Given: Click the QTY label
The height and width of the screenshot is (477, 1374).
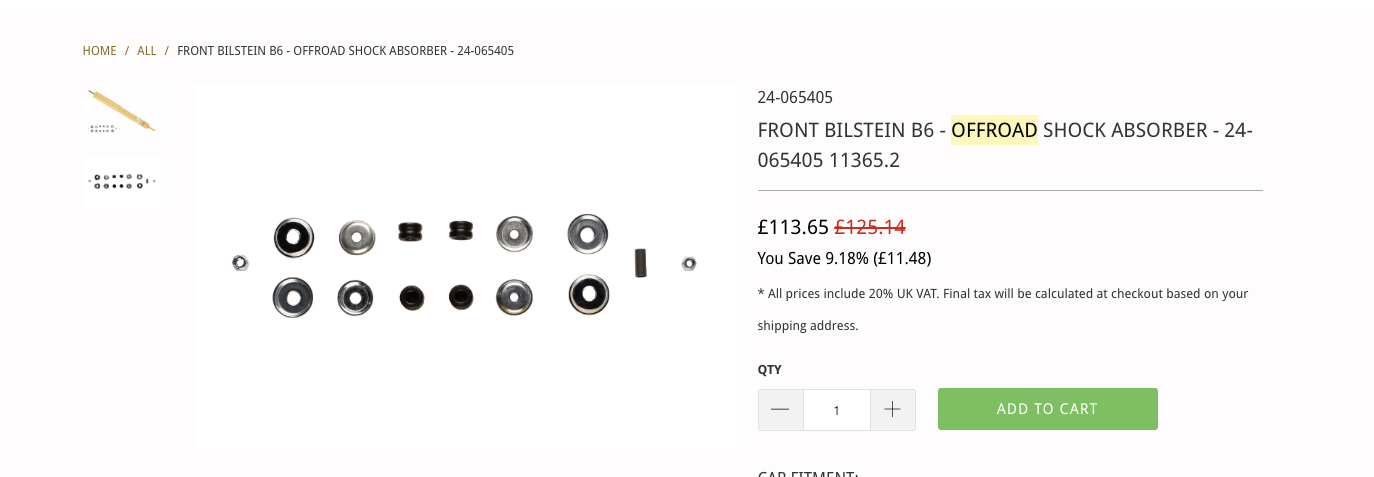Looking at the screenshot, I should point(769,369).
